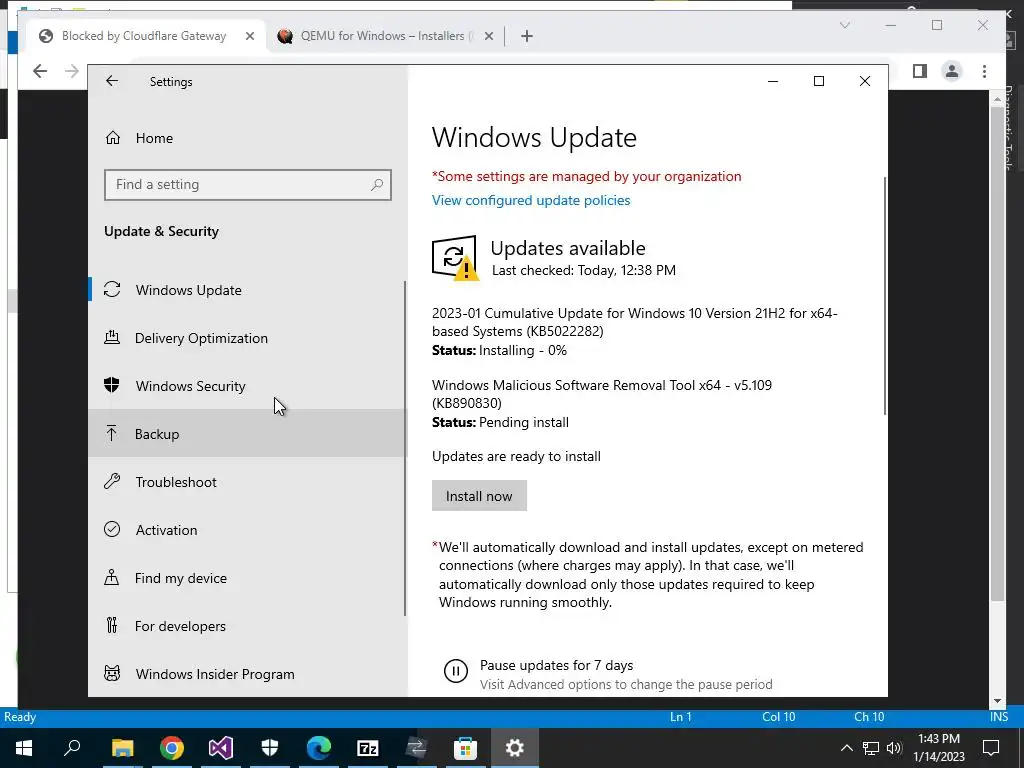Click 'Ln 1' in Visual Studio status bar
This screenshot has height=768, width=1024.
coord(680,717)
